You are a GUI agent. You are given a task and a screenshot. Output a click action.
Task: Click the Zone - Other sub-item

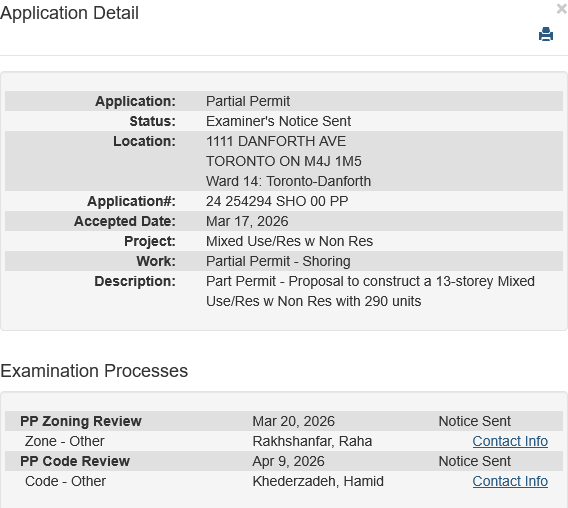pos(64,441)
